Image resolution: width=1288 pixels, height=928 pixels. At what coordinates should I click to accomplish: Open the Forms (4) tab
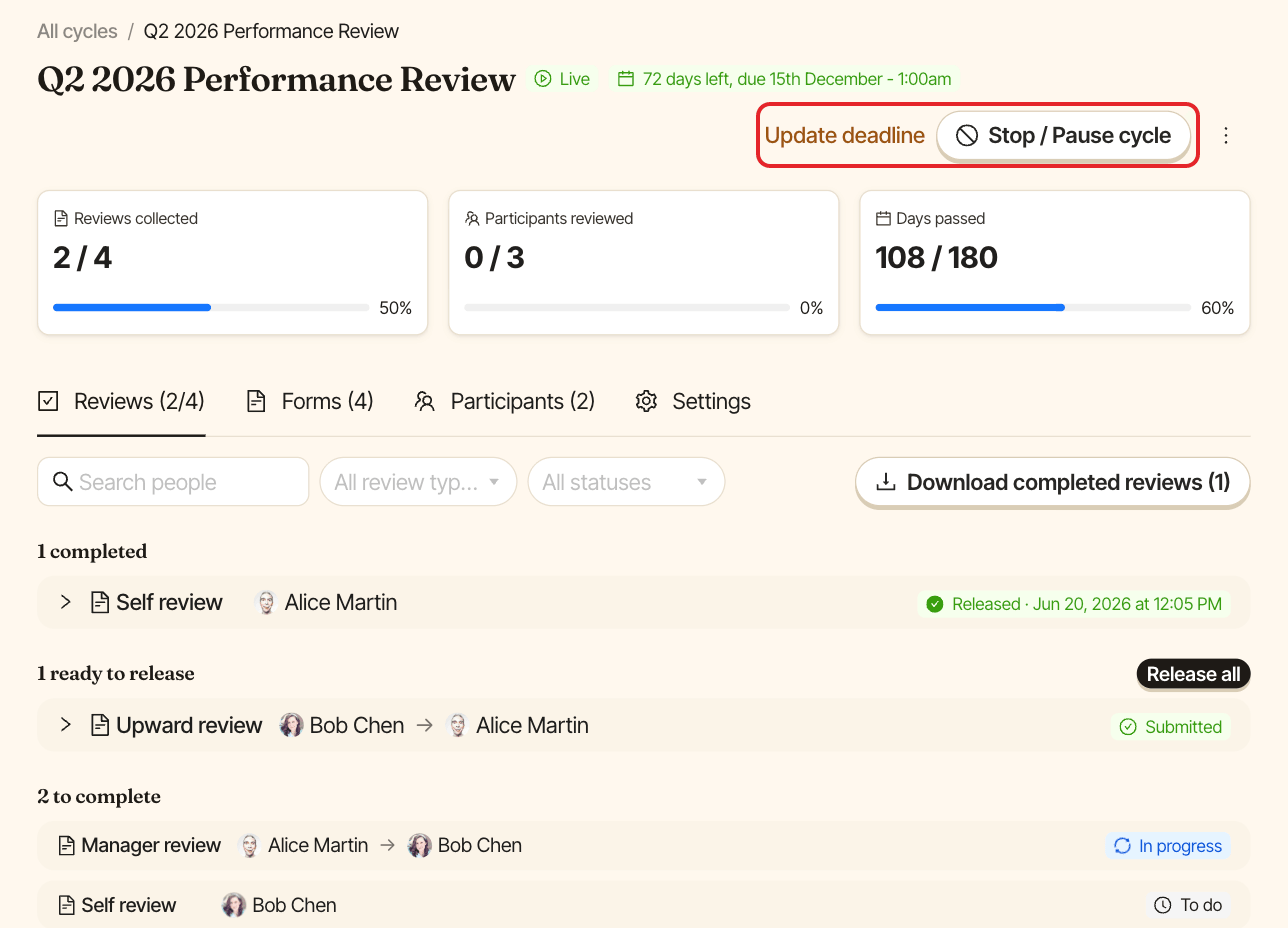[x=310, y=401]
